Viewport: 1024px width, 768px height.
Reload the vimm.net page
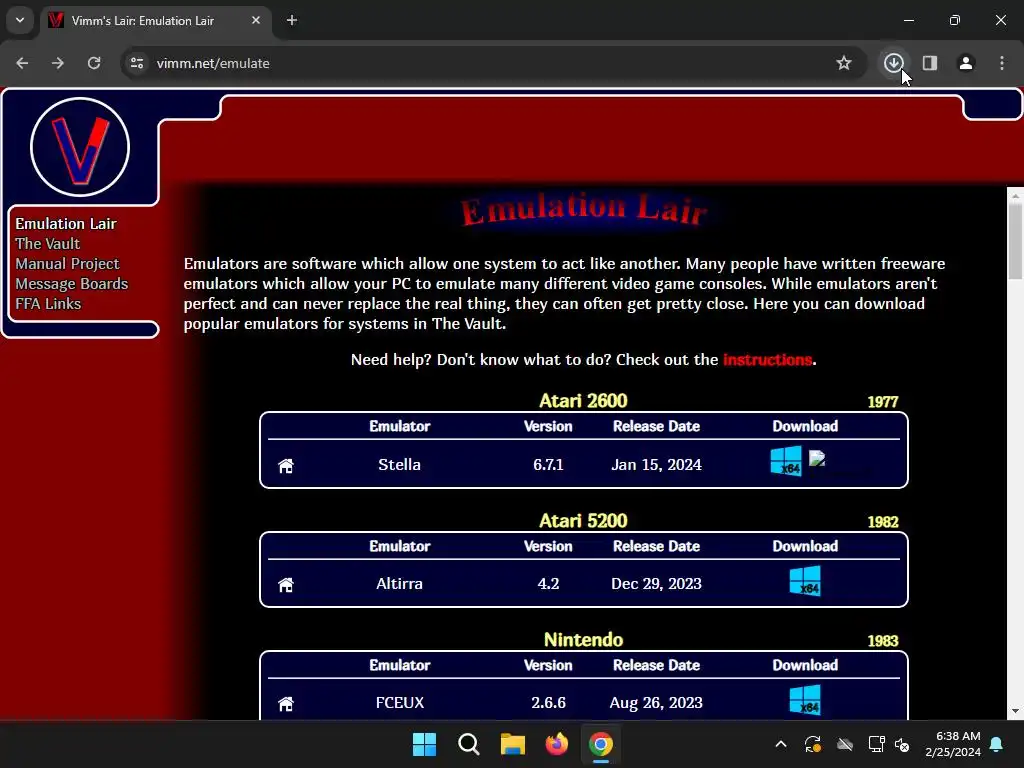point(94,63)
